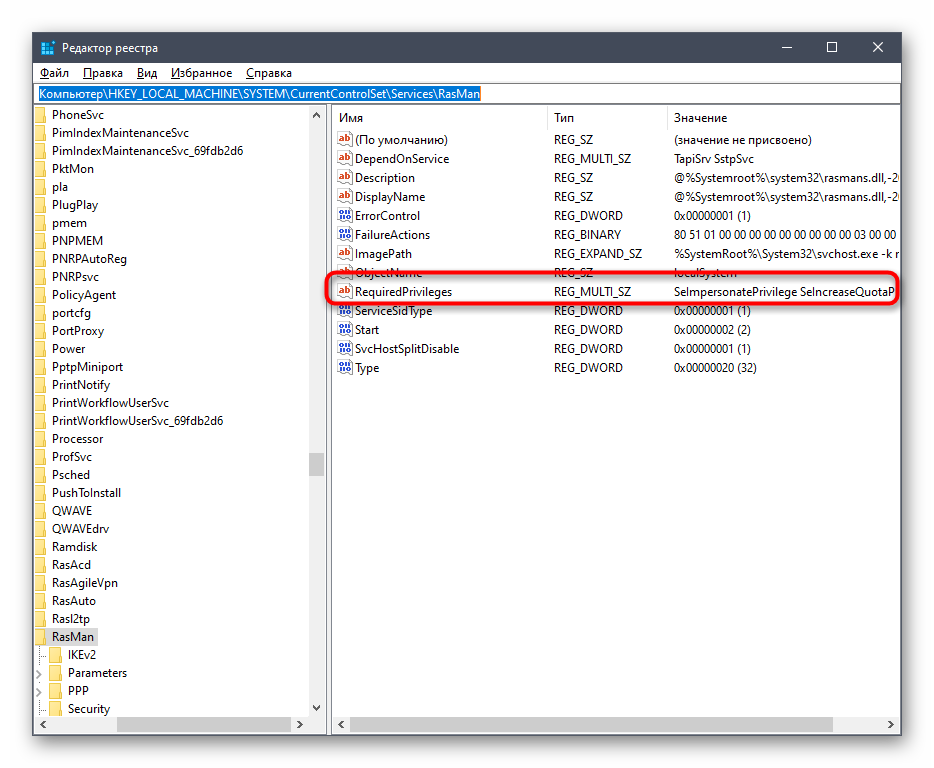Click the Registry Editor app icon in title bar
The image size is (934, 768).
point(48,48)
